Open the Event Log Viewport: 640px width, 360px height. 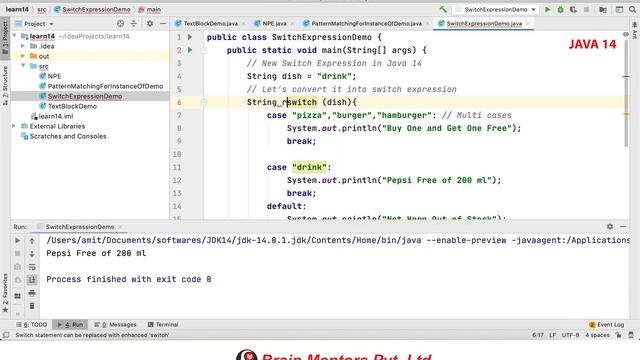tap(607, 324)
